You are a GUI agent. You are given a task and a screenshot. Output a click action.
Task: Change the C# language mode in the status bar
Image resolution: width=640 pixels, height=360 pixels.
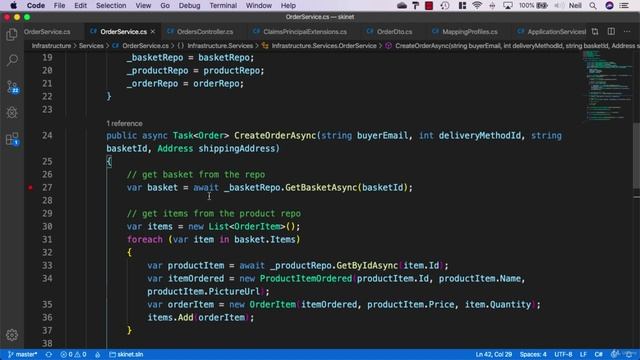[598, 354]
